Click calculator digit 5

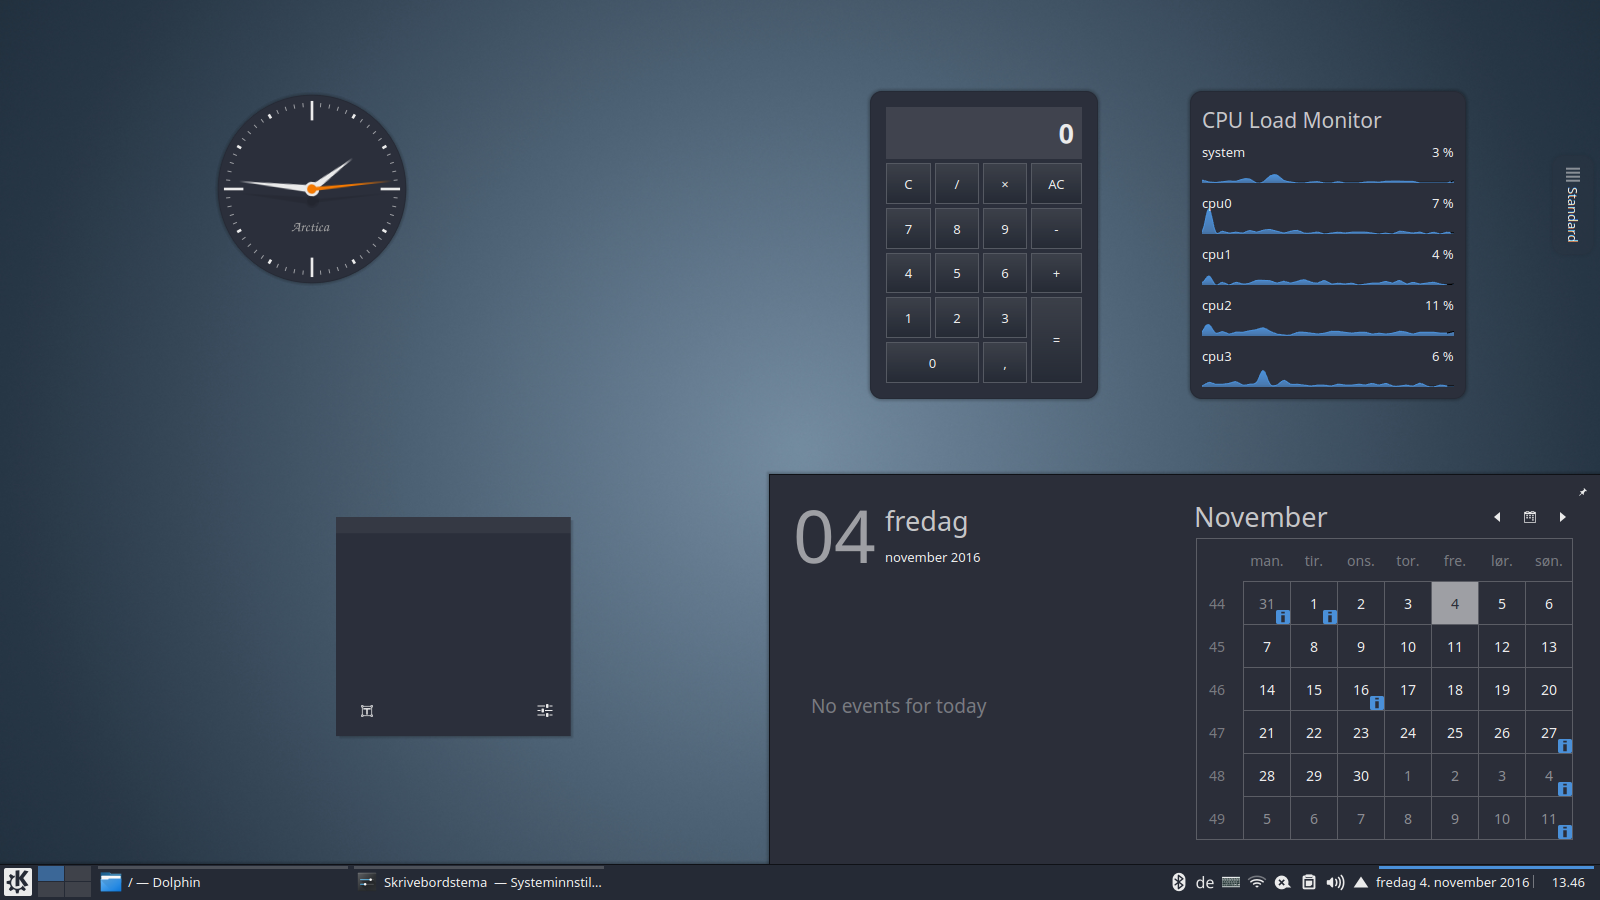pos(957,273)
